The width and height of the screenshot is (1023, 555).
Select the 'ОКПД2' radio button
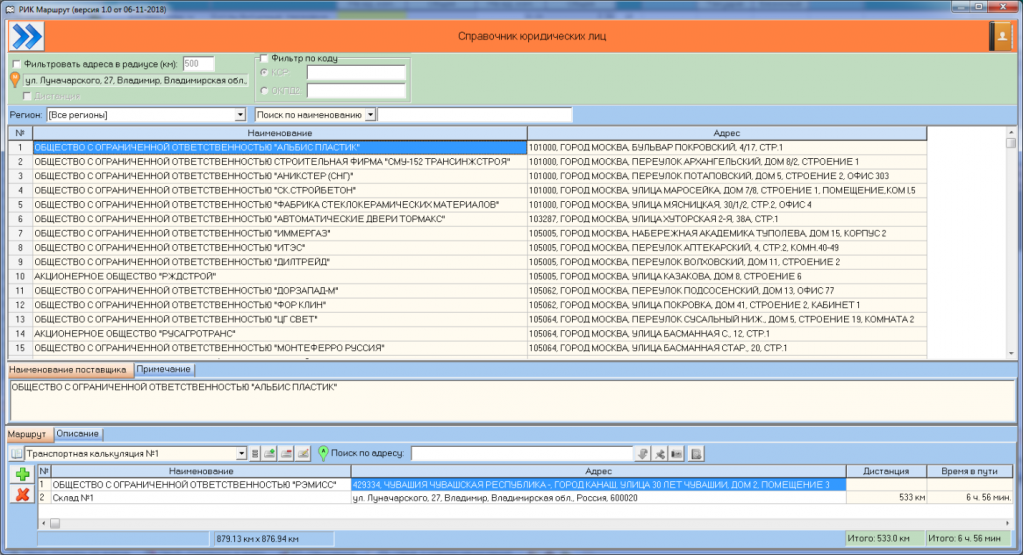pos(264,91)
